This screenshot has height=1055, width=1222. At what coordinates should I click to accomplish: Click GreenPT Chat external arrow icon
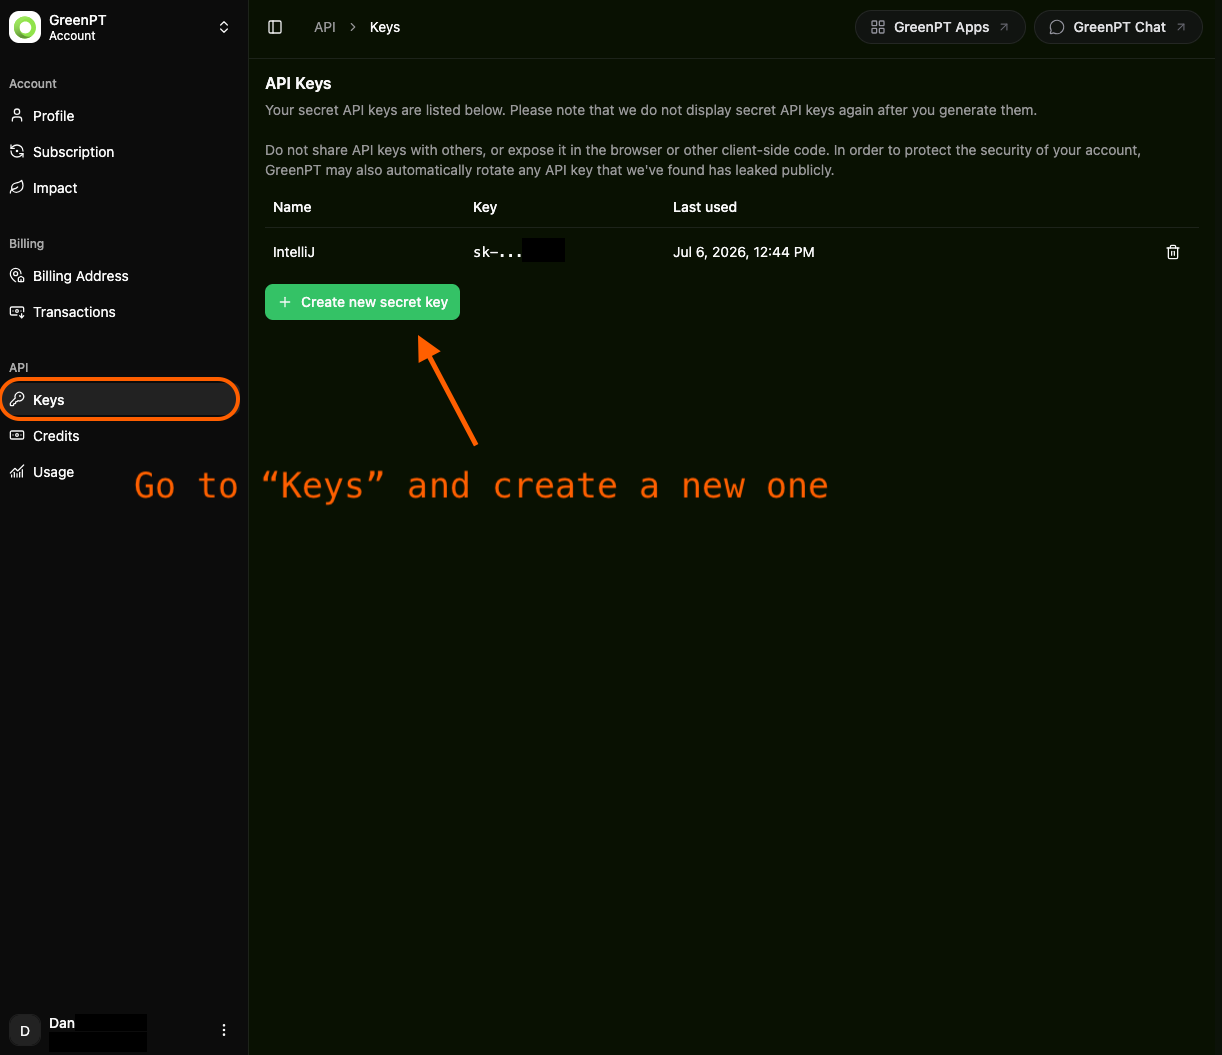click(1181, 27)
